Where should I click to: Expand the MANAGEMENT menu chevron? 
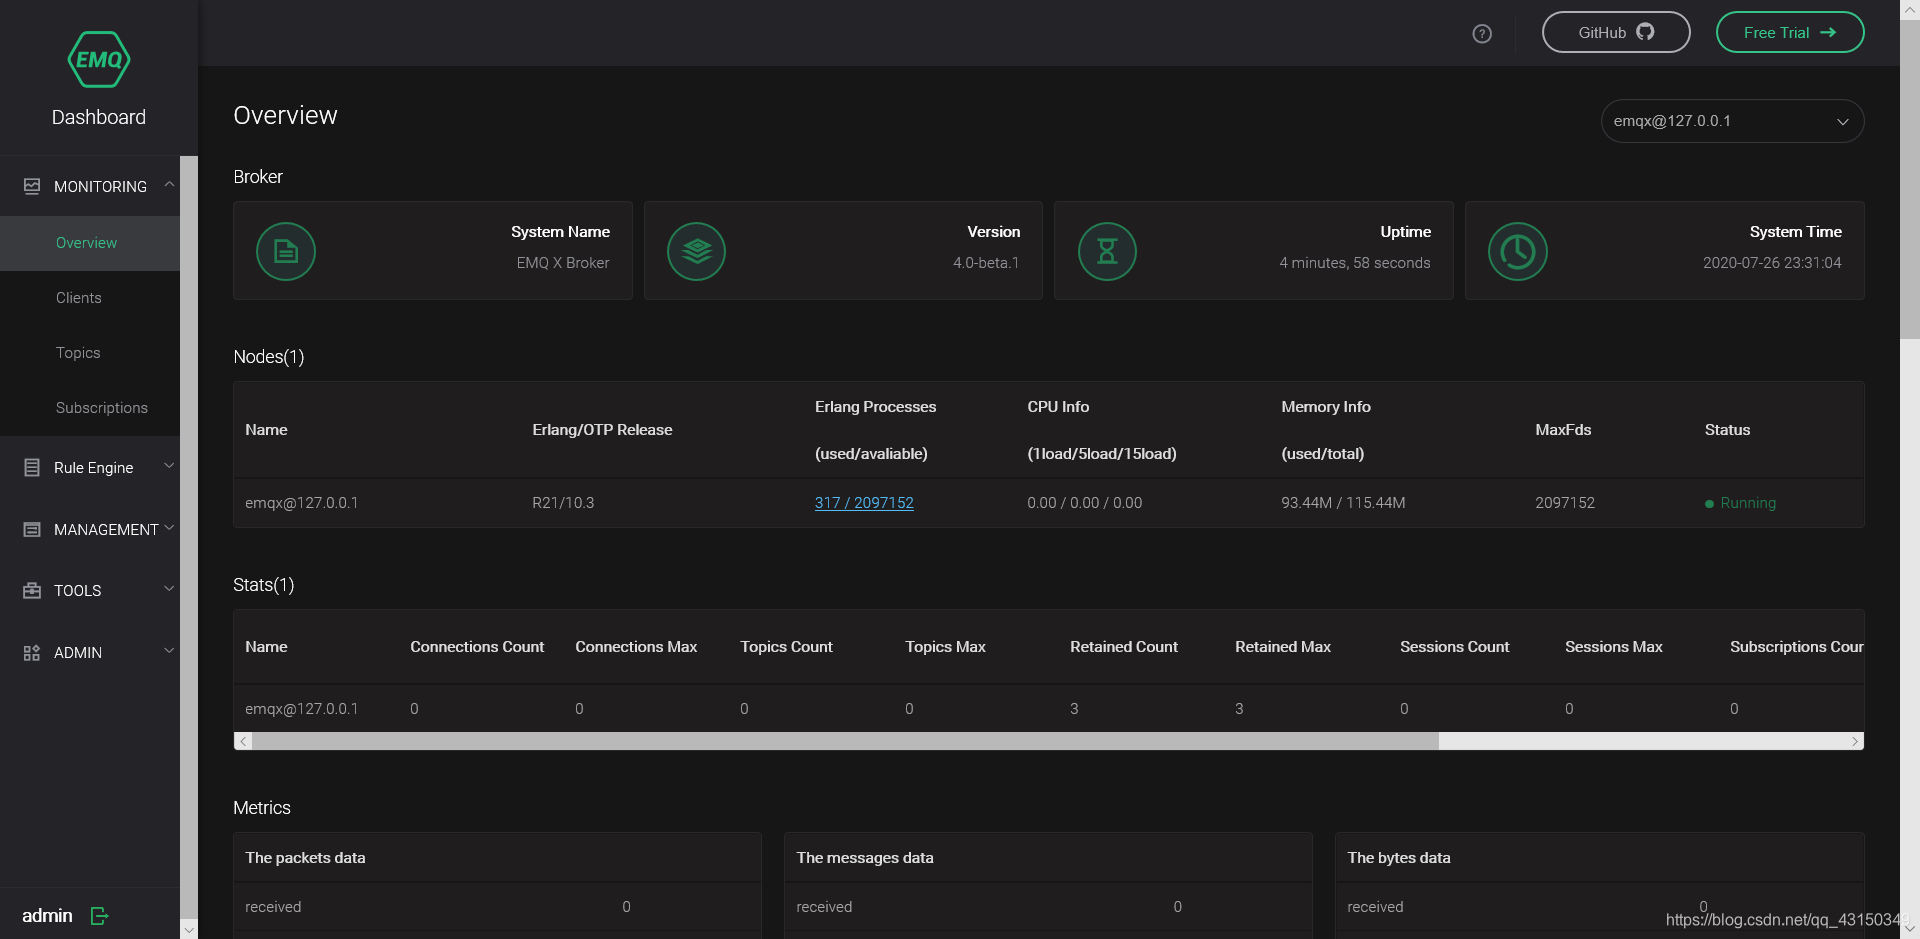coord(169,528)
